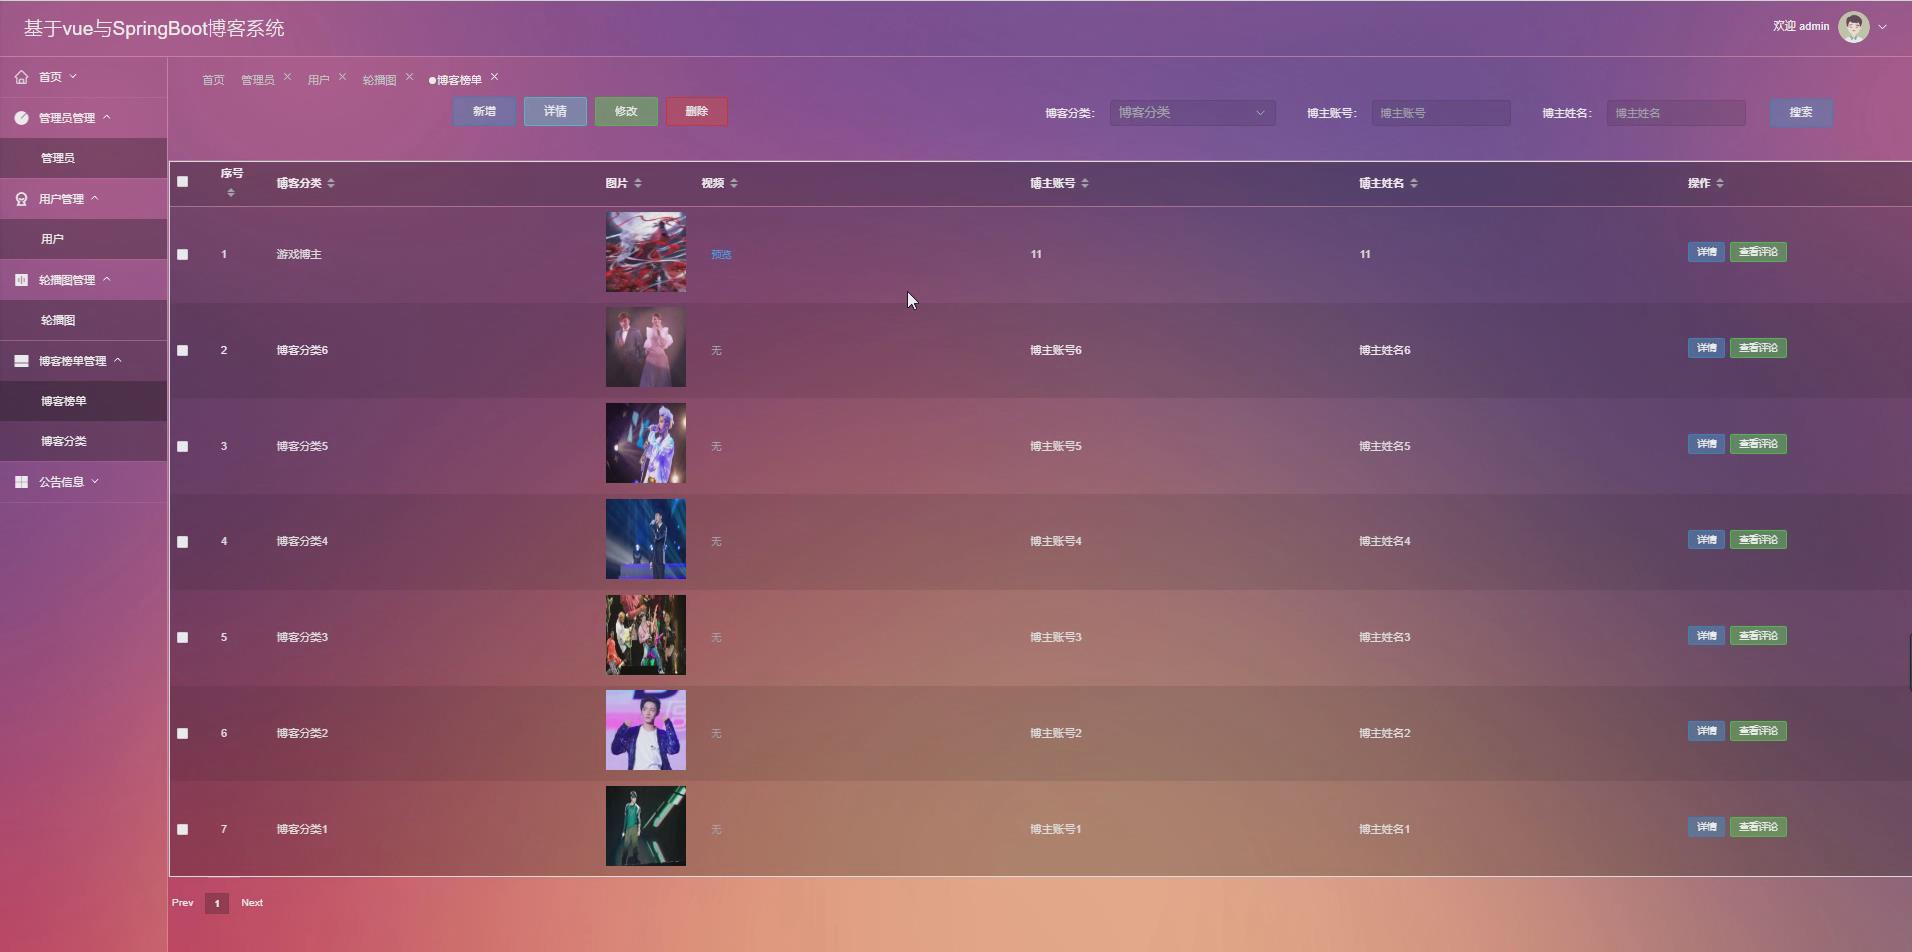Open 详情 for the 游戏博主 row

(x=1706, y=252)
